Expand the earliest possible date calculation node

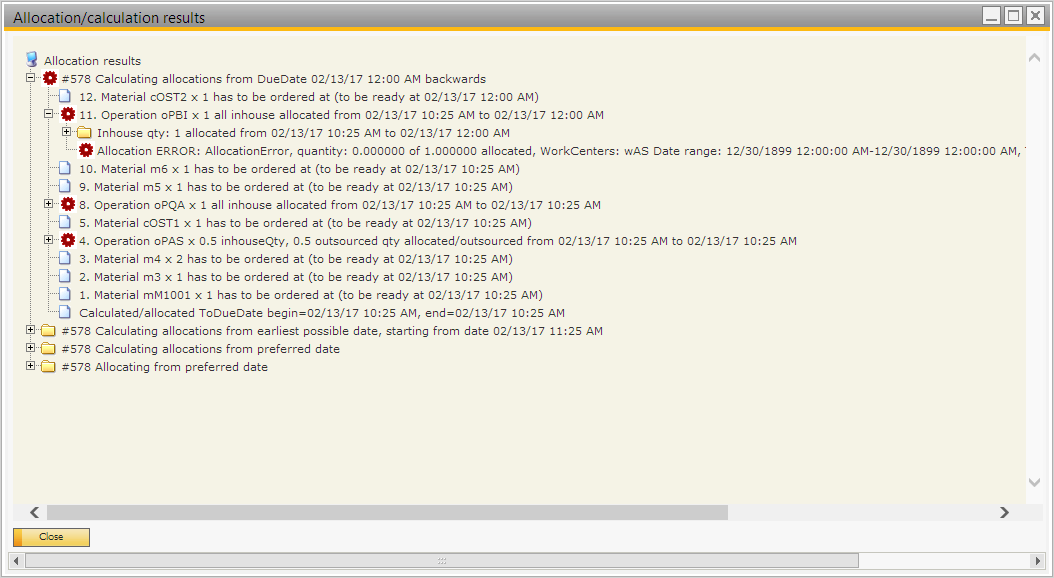point(31,331)
